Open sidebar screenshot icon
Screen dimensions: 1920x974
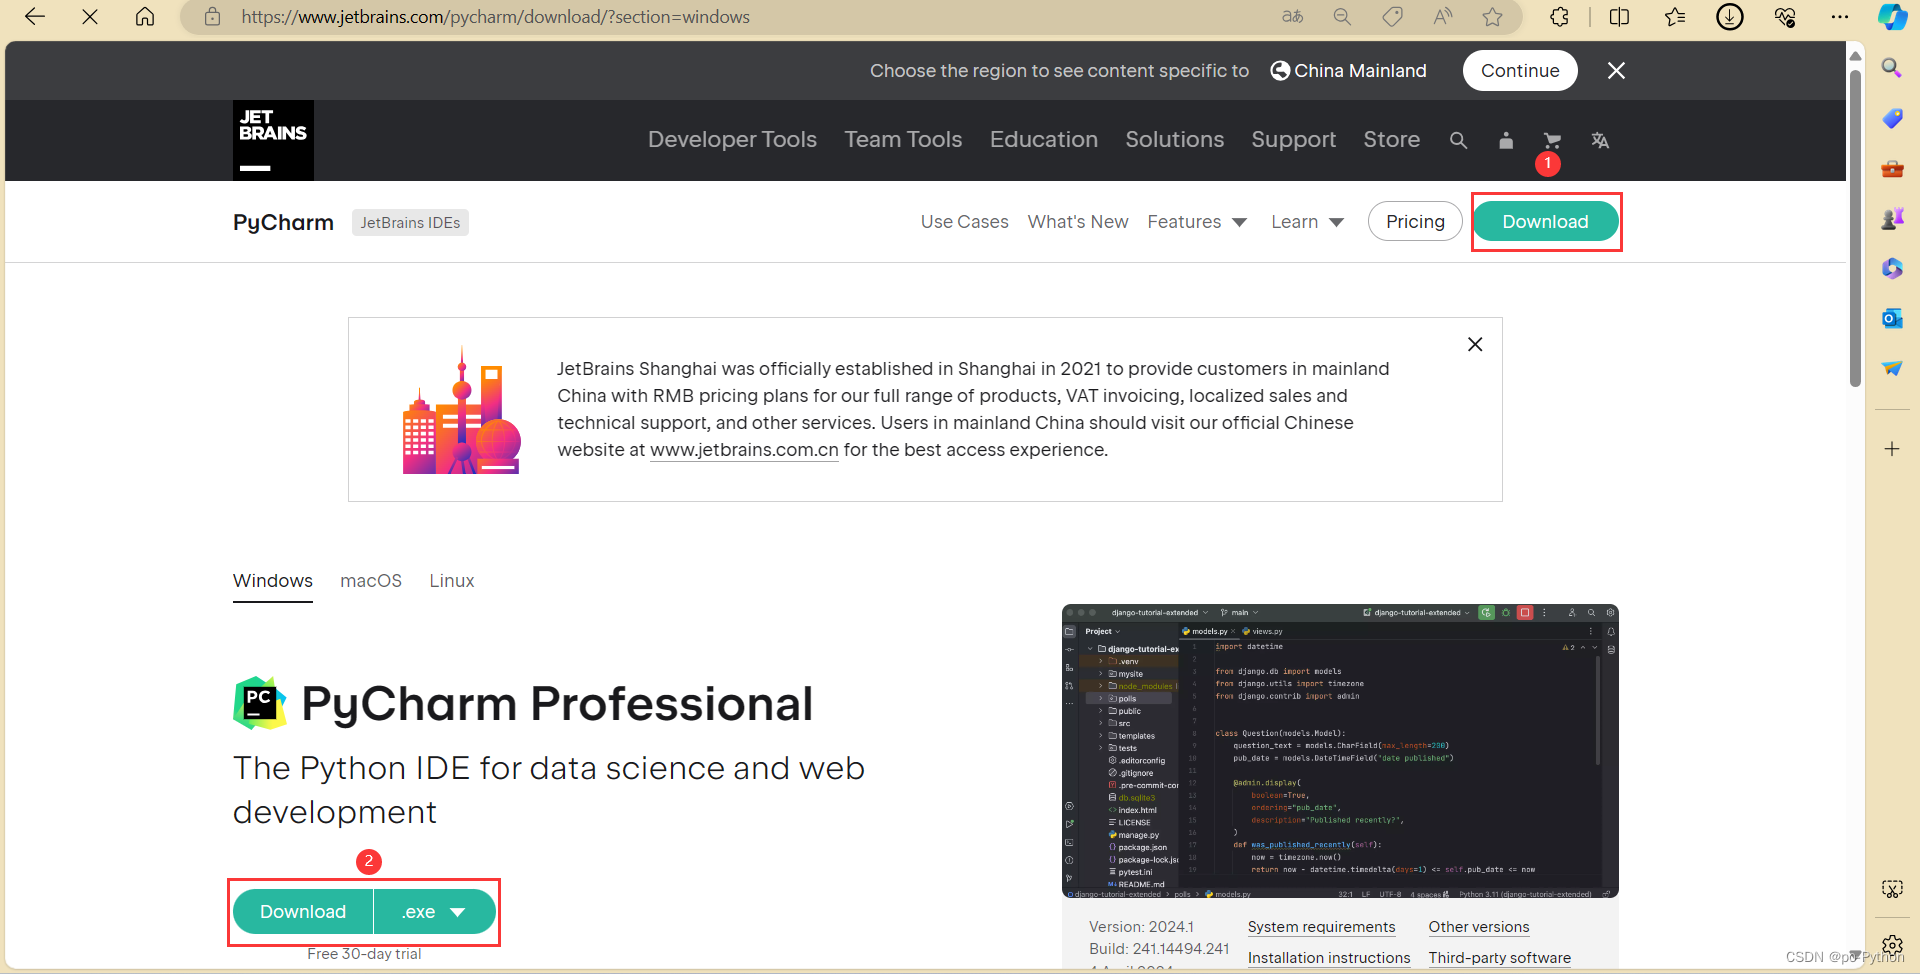point(1892,889)
